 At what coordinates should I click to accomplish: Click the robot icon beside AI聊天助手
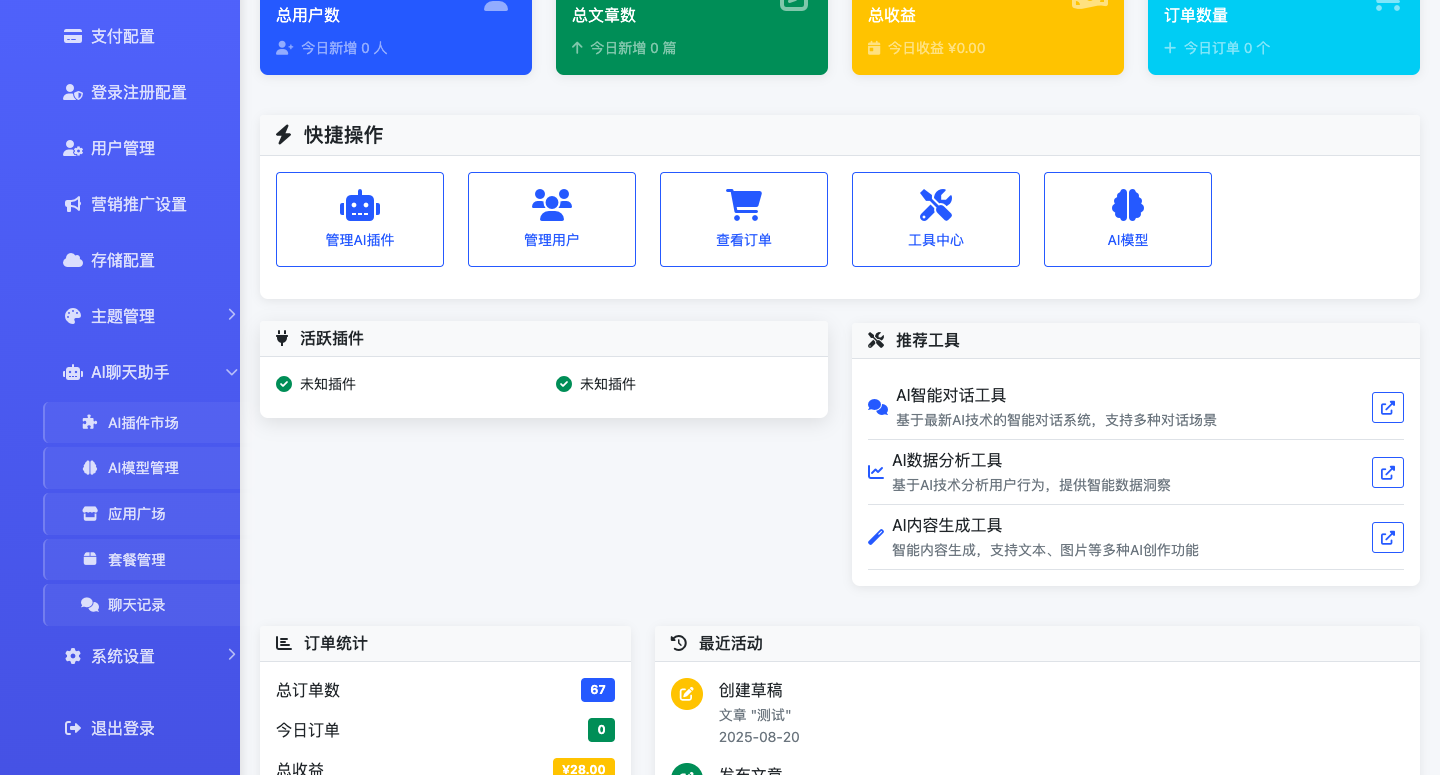[73, 372]
